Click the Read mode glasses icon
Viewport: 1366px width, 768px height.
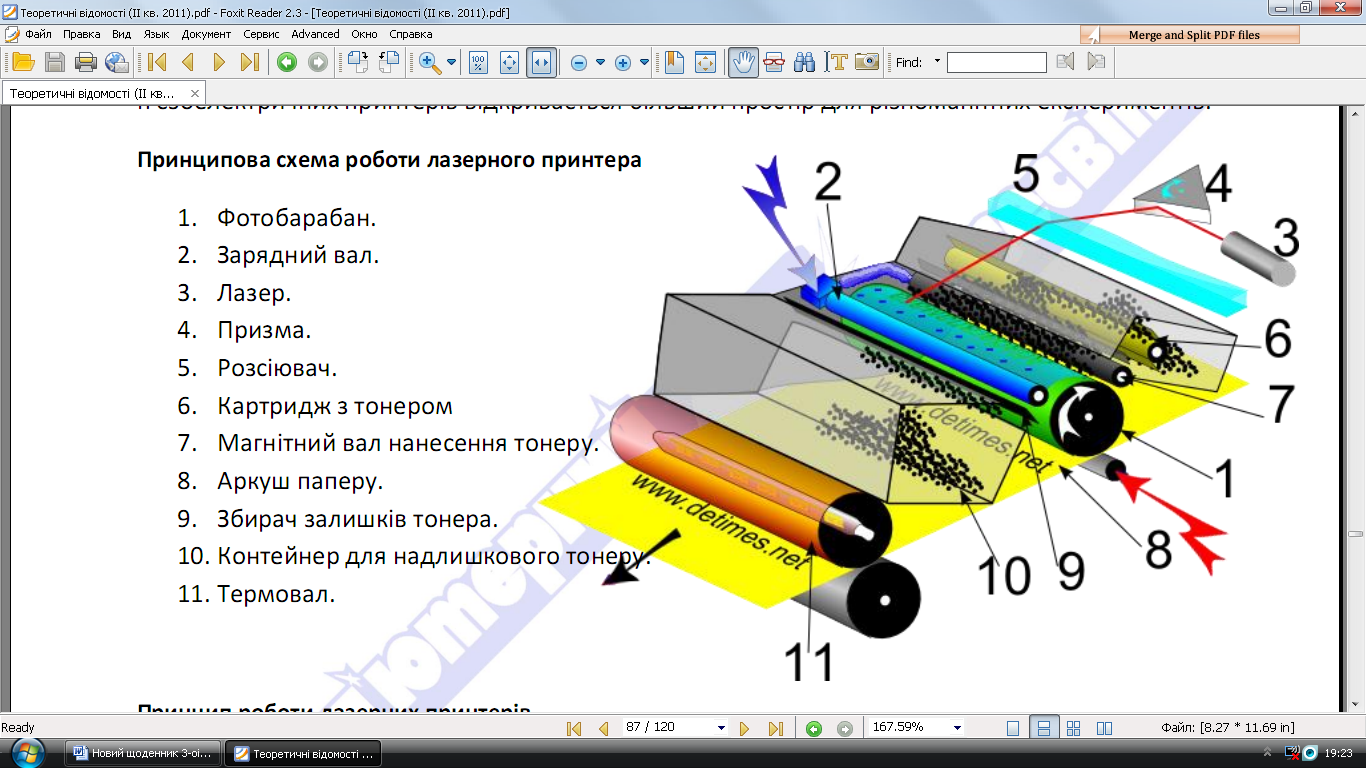coord(774,62)
